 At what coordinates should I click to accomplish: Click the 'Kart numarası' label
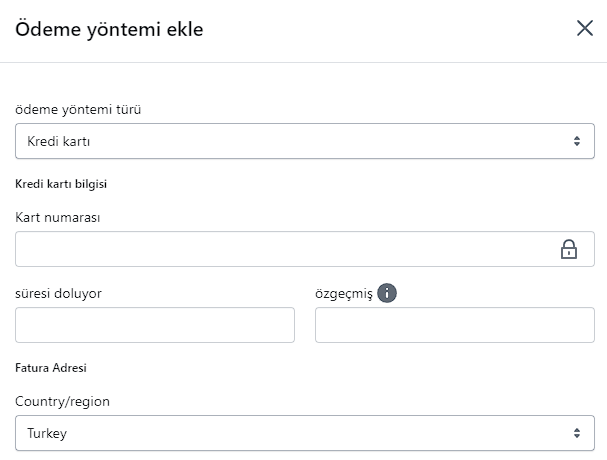(58, 217)
